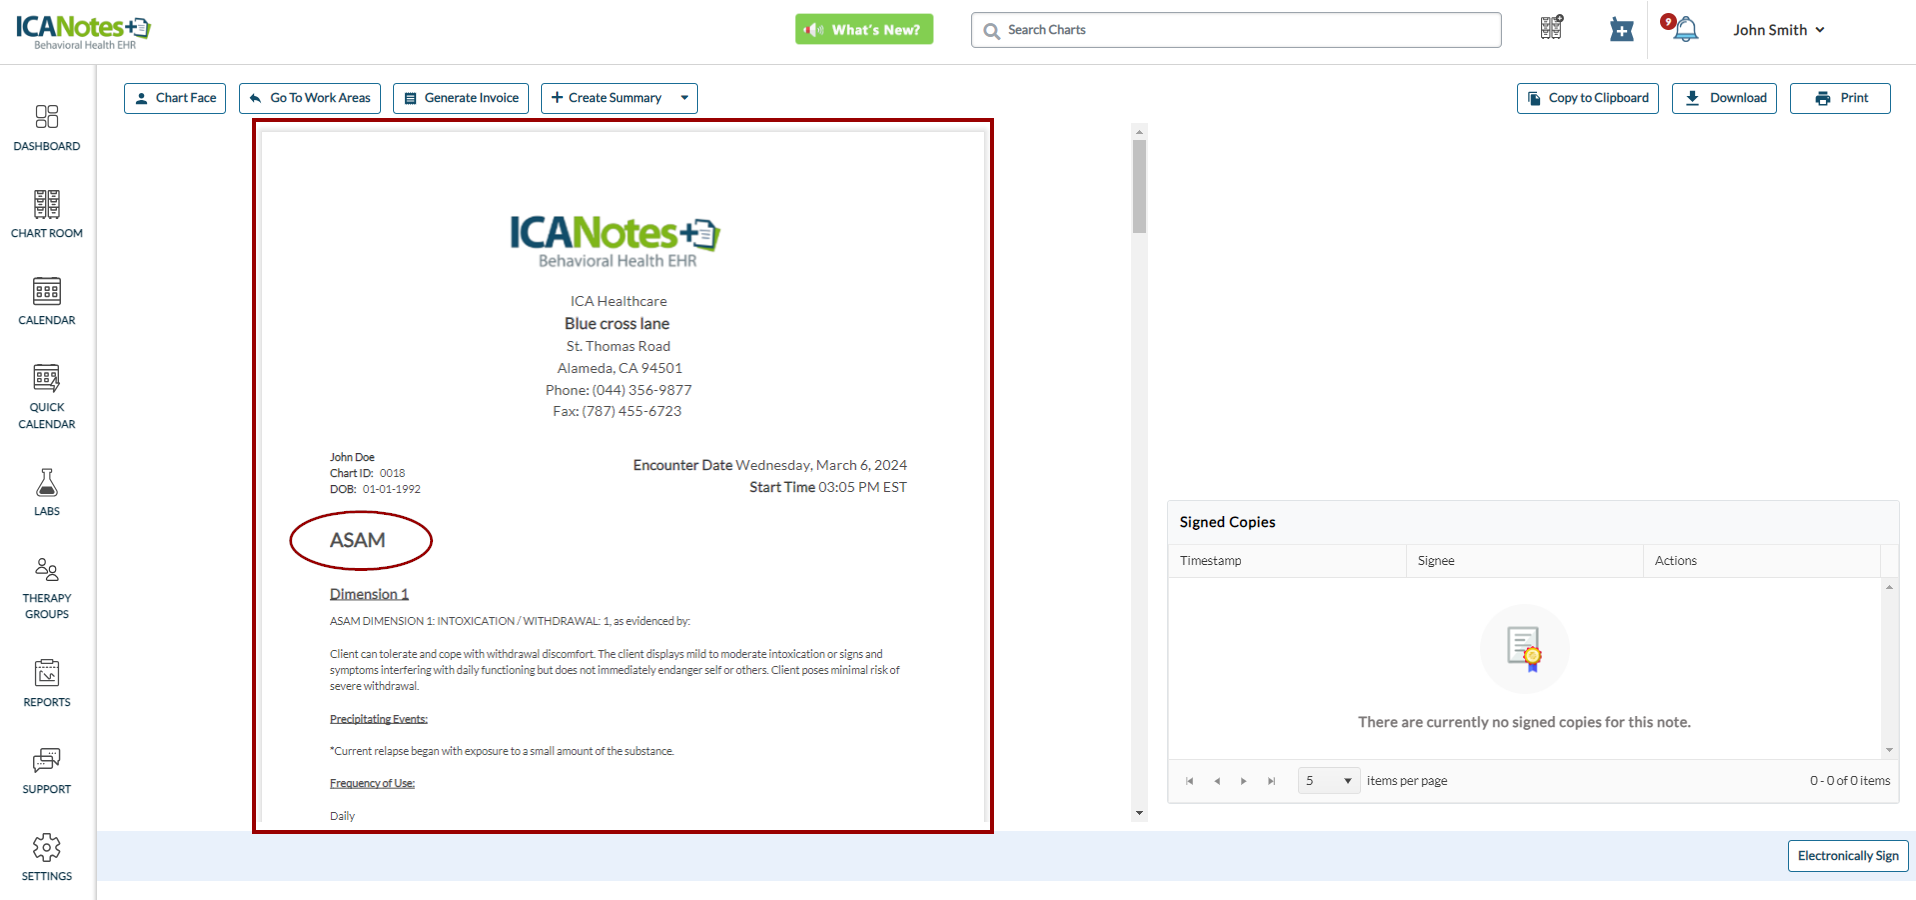
Task: Click Signed Copies list scroll down arrow
Action: tap(1889, 750)
